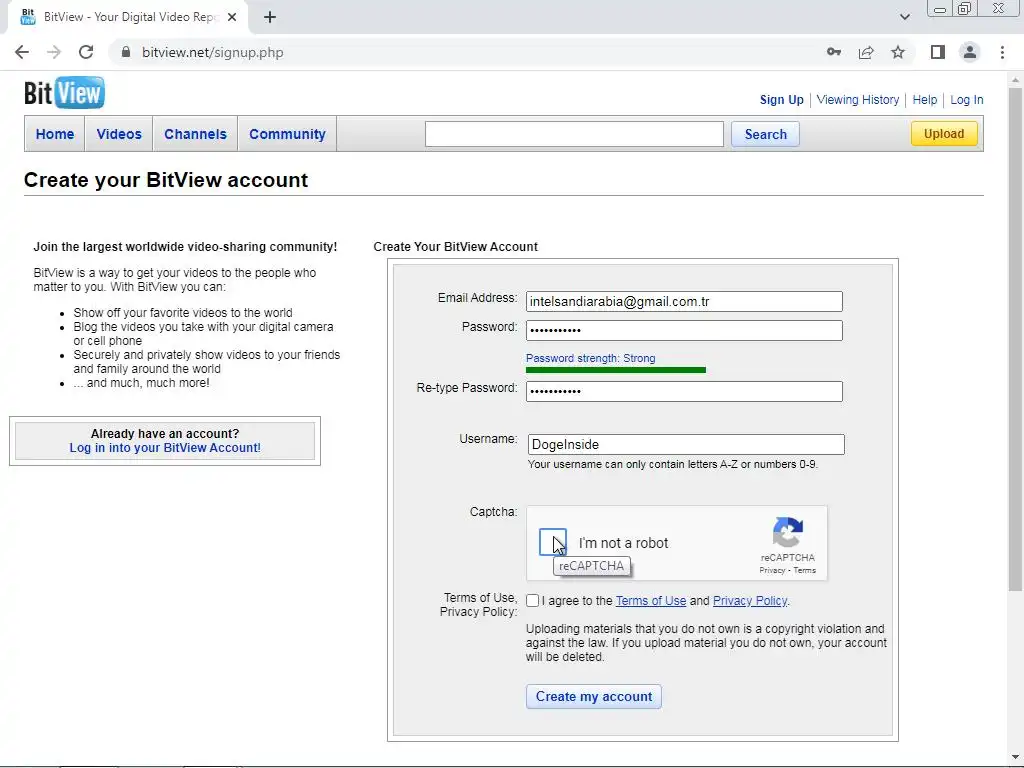Open the Terms of Use link

pyautogui.click(x=650, y=601)
